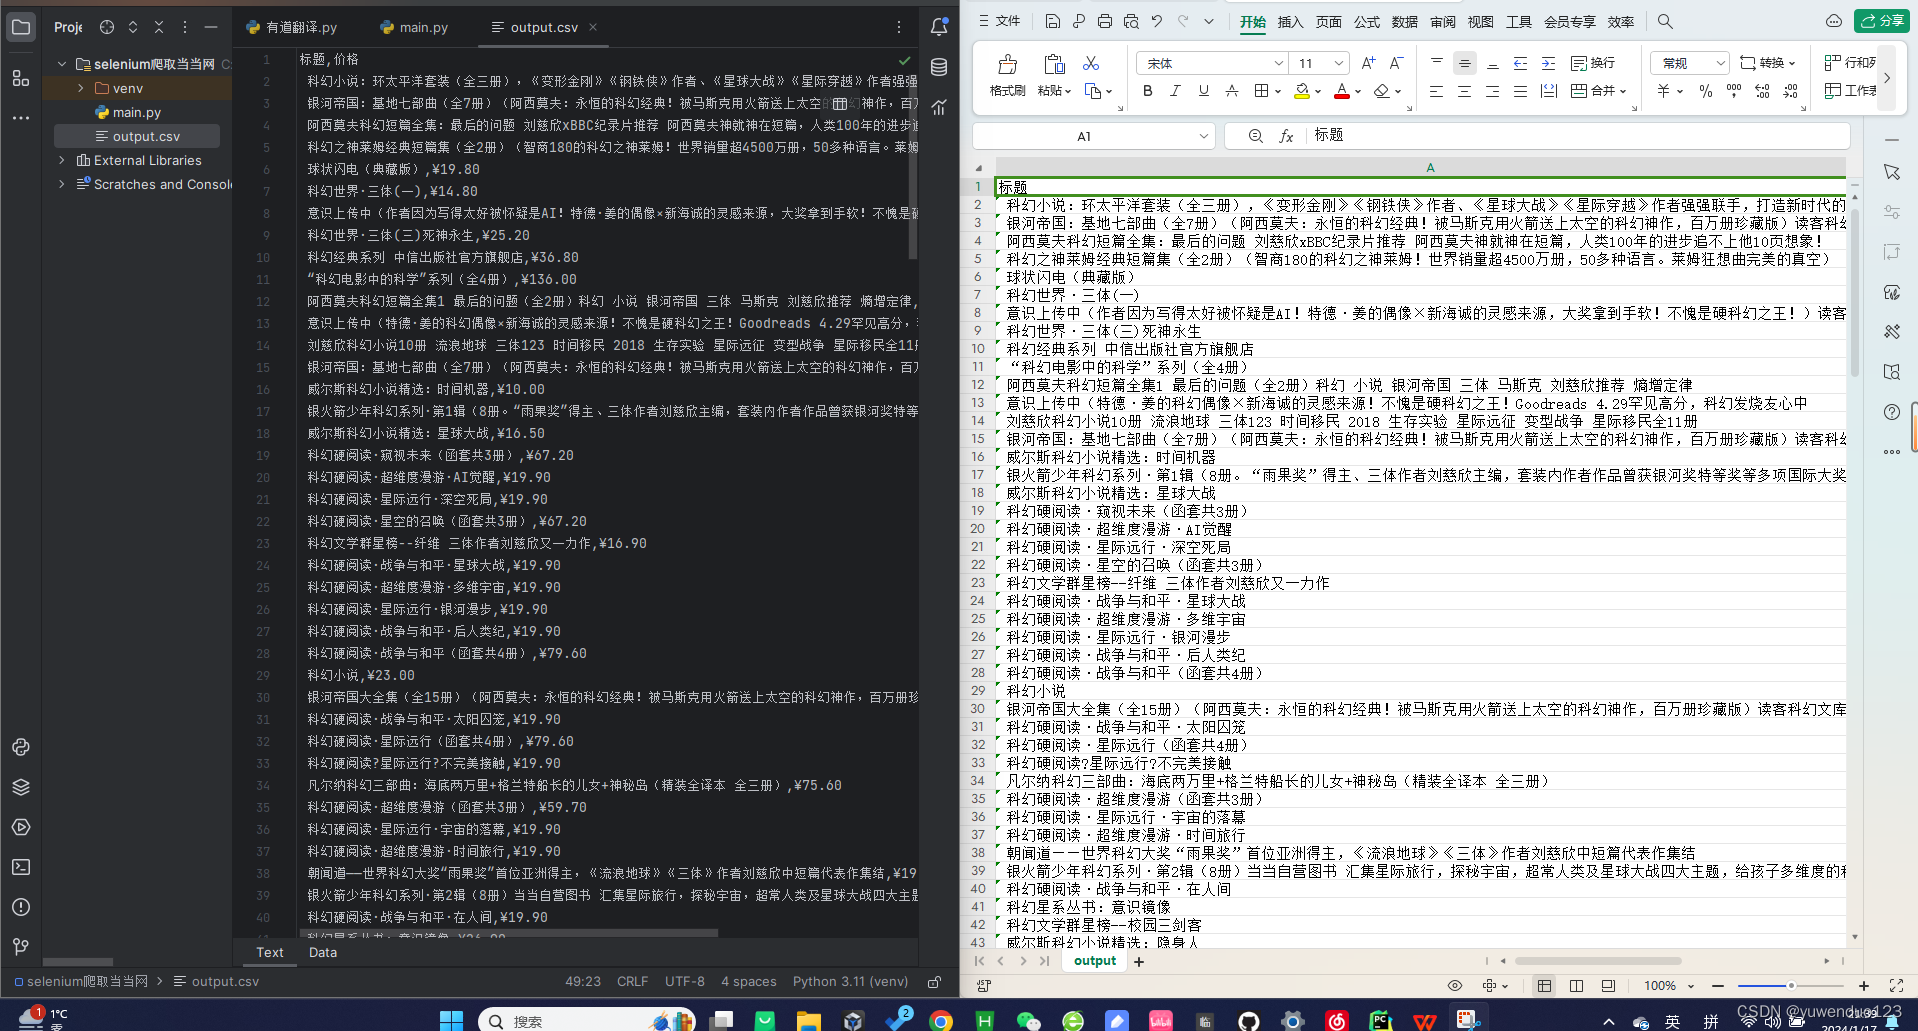Click the WPS save icon
Viewport: 1918px width, 1031px height.
pyautogui.click(x=1053, y=21)
